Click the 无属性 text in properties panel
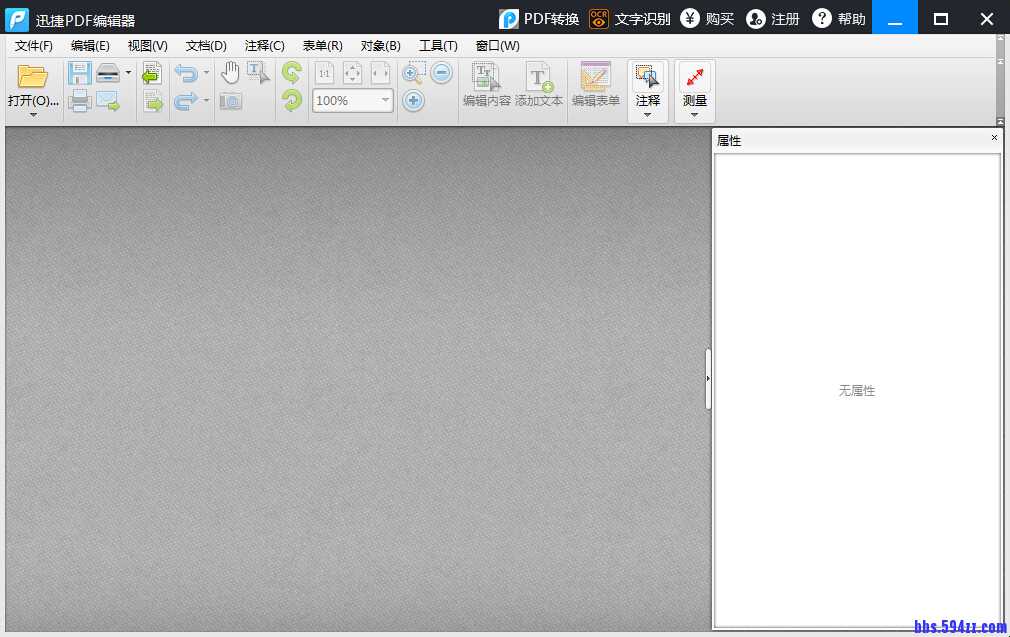Viewport: 1010px width, 637px height. (x=857, y=390)
